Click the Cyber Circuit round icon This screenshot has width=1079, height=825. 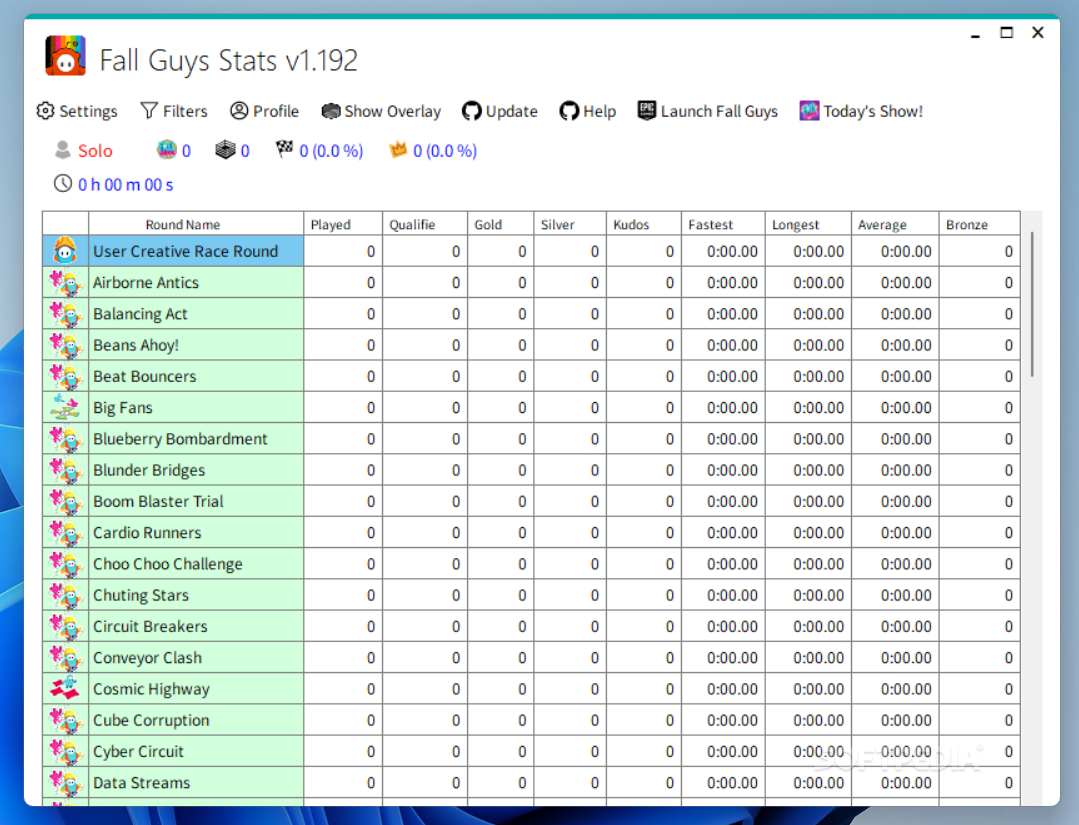(x=65, y=751)
